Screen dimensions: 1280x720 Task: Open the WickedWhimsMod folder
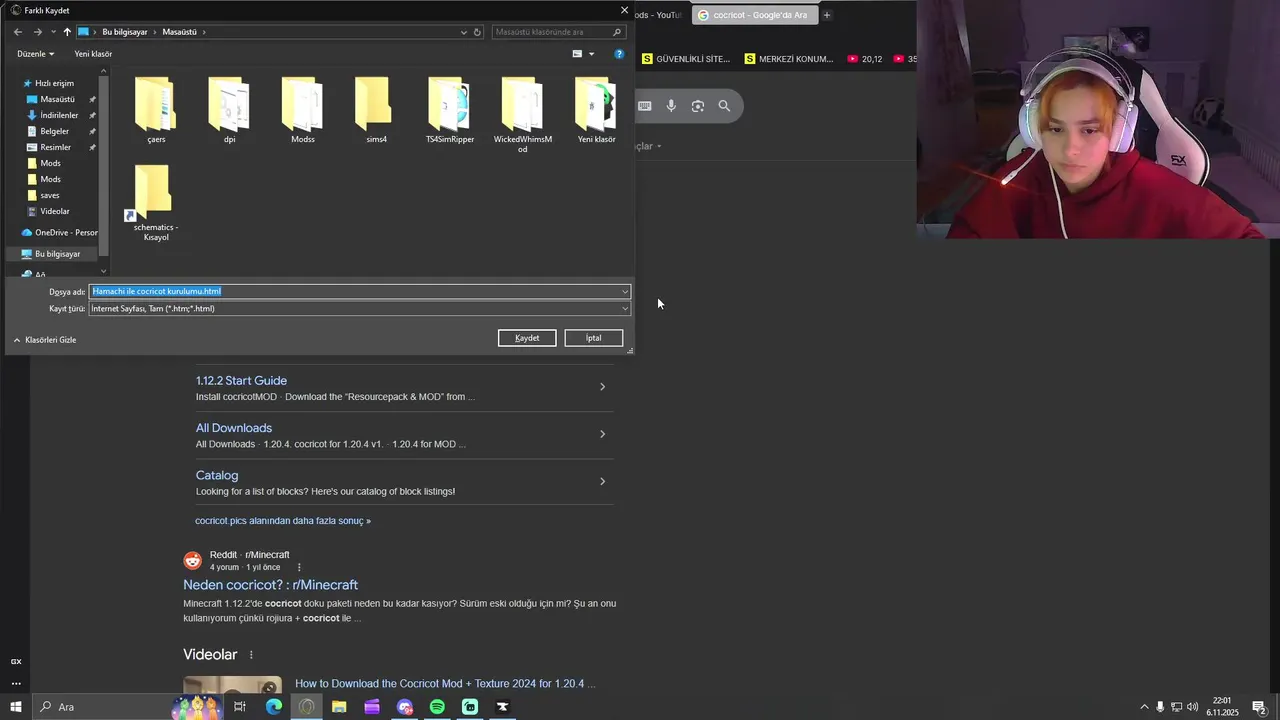(x=523, y=115)
